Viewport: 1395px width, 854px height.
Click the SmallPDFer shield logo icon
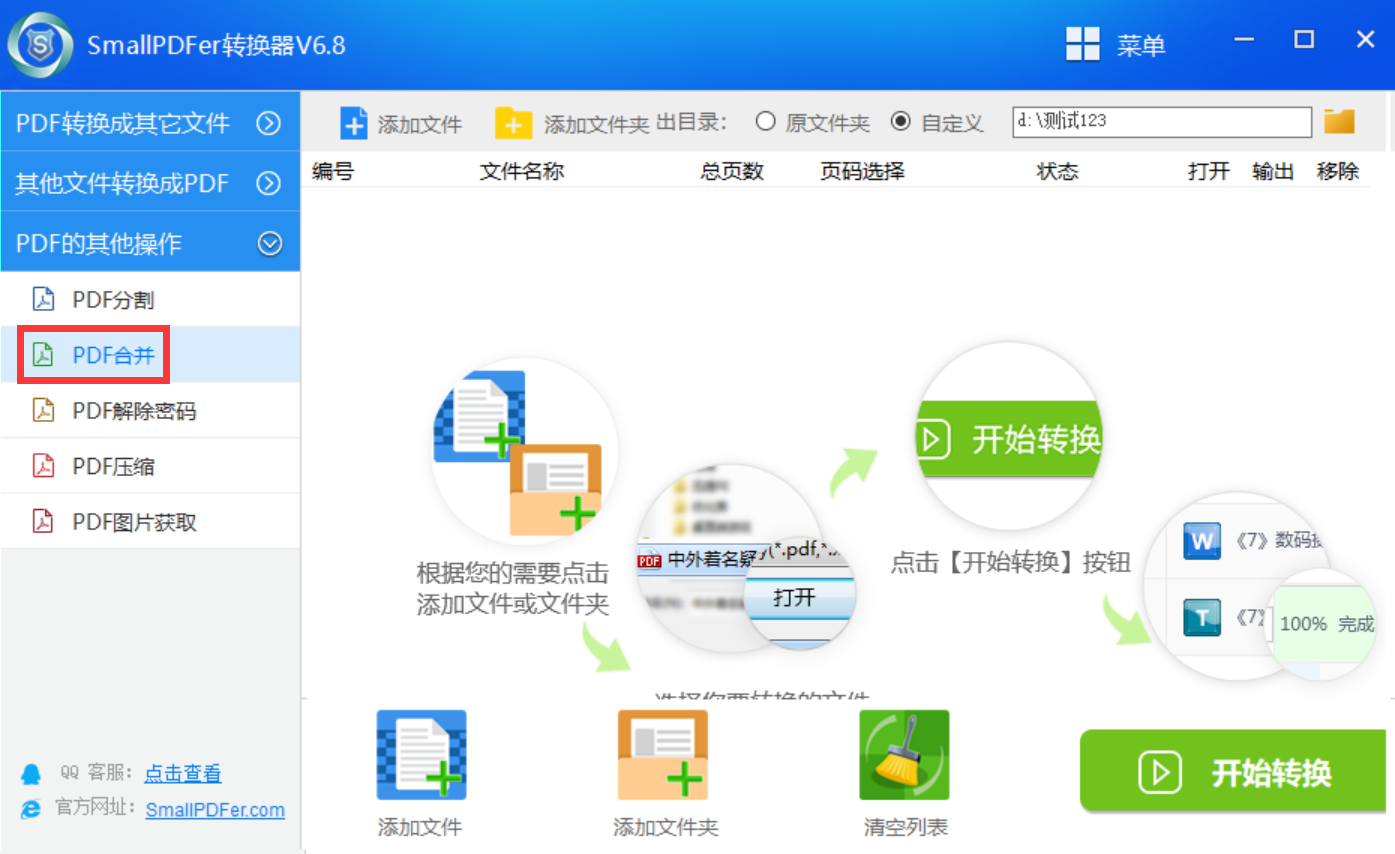40,45
